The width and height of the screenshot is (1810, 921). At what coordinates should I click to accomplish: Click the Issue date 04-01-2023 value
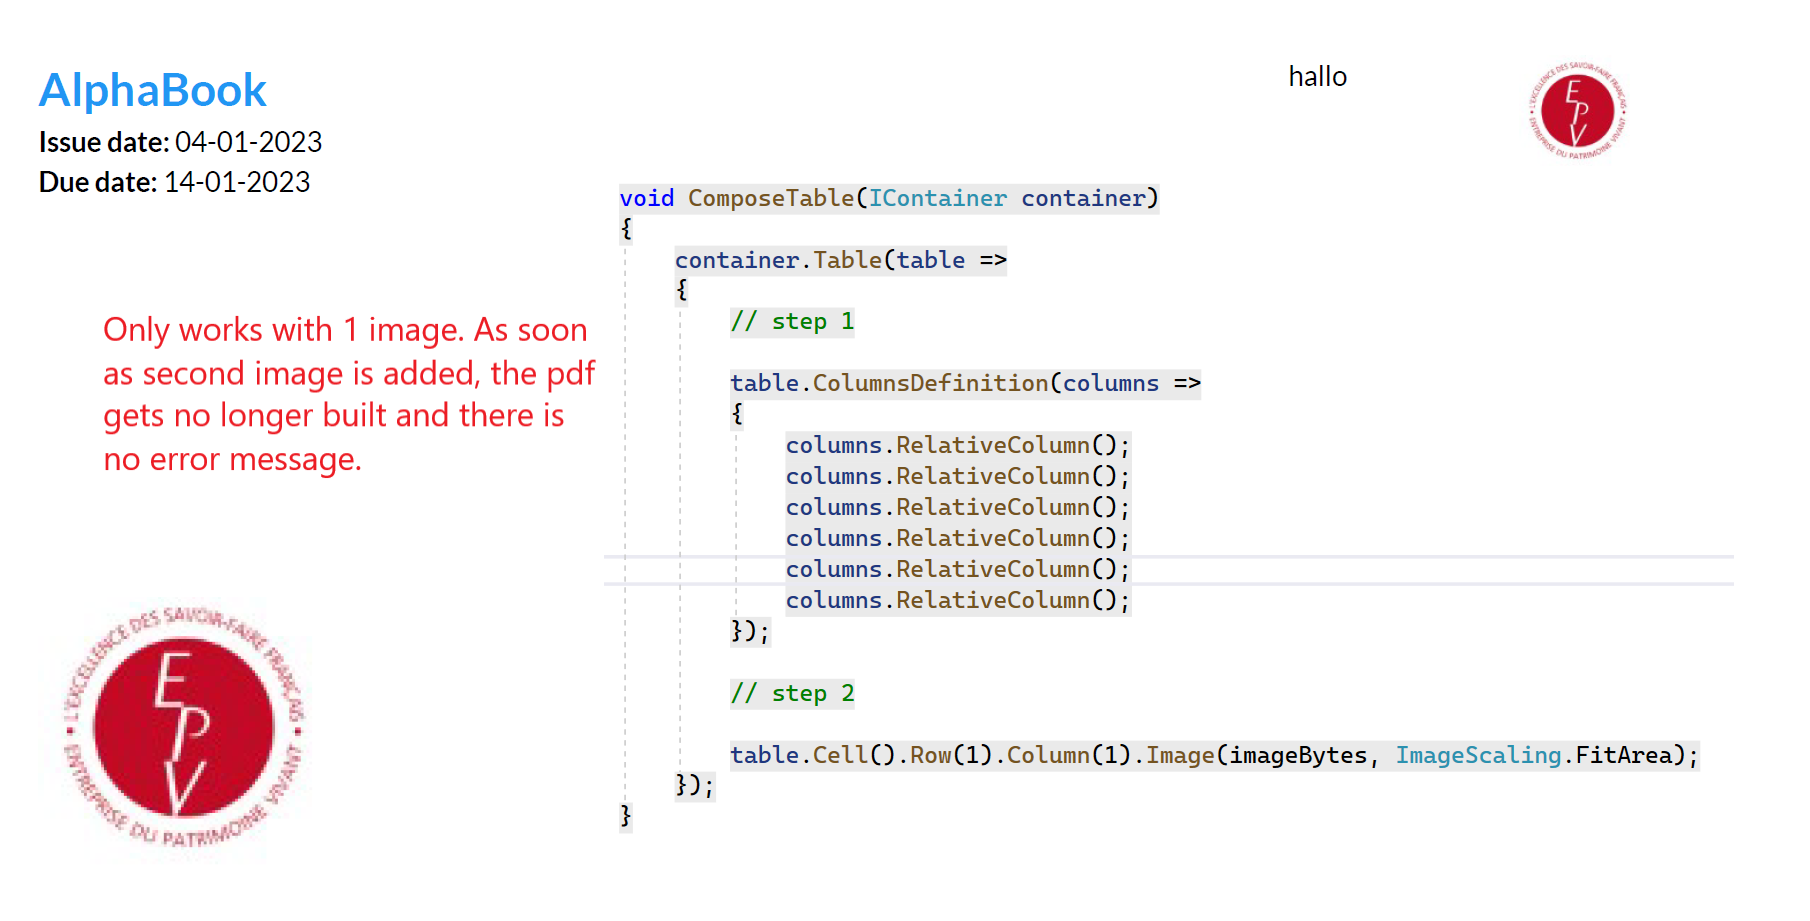pyautogui.click(x=248, y=142)
